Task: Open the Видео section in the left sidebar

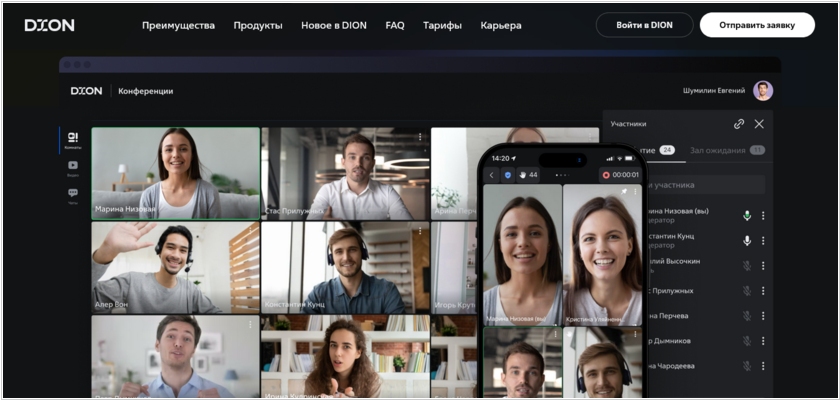Action: click(73, 168)
